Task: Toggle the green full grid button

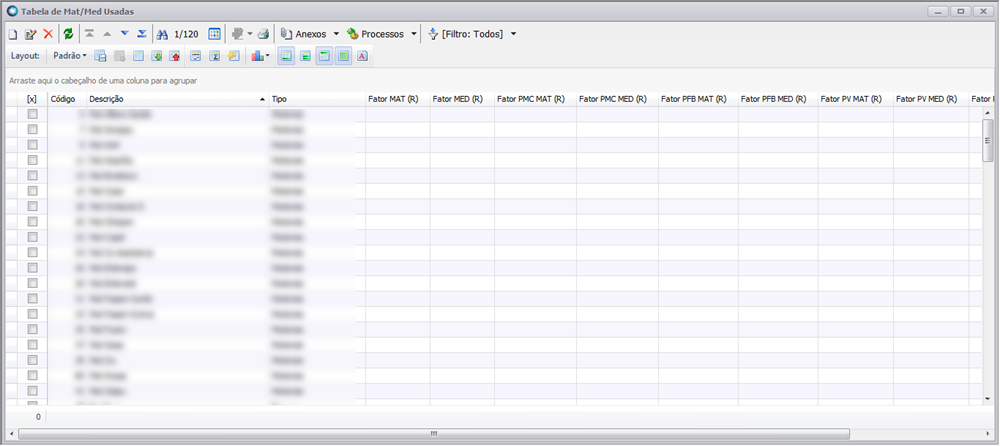Action: [343, 56]
